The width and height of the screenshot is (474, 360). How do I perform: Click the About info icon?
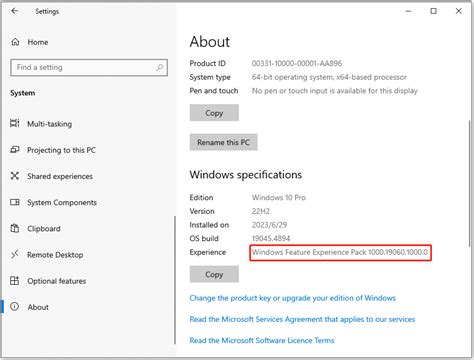[x=15, y=307]
